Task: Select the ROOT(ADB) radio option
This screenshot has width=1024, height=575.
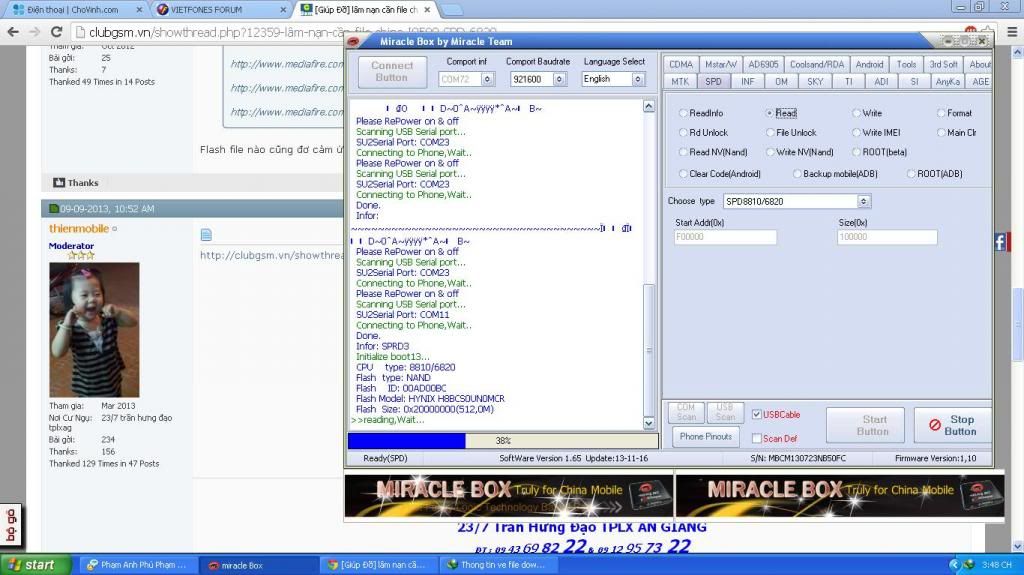Action: tap(911, 174)
